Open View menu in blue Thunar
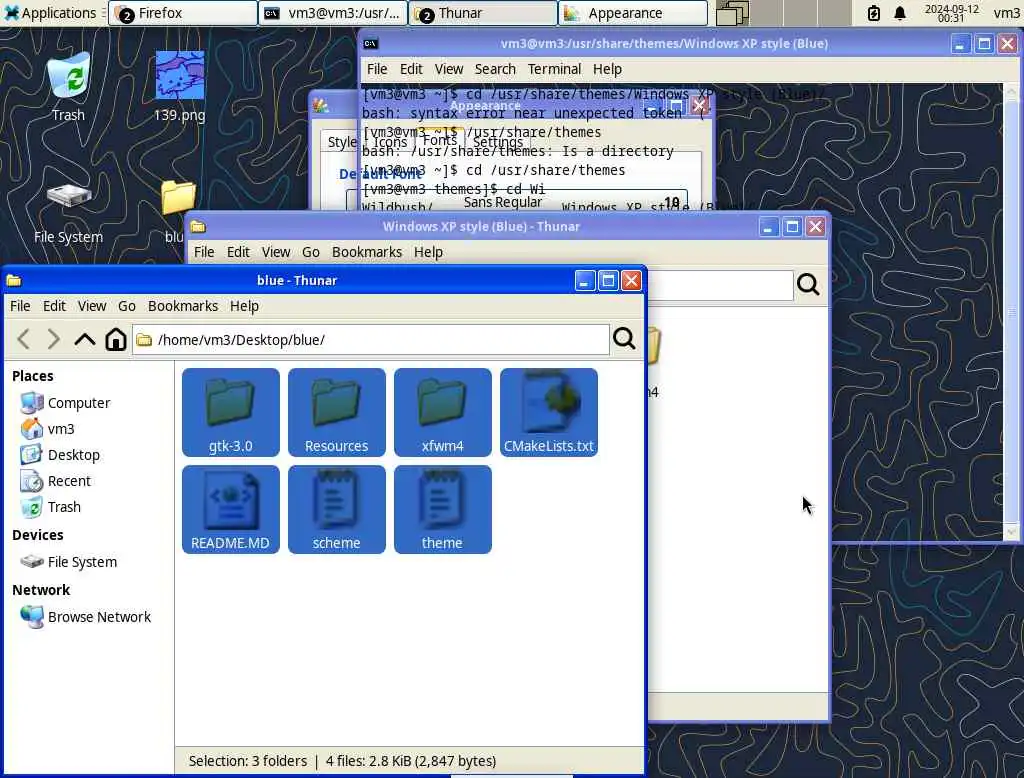Screen dimensions: 1024x778 point(92,306)
